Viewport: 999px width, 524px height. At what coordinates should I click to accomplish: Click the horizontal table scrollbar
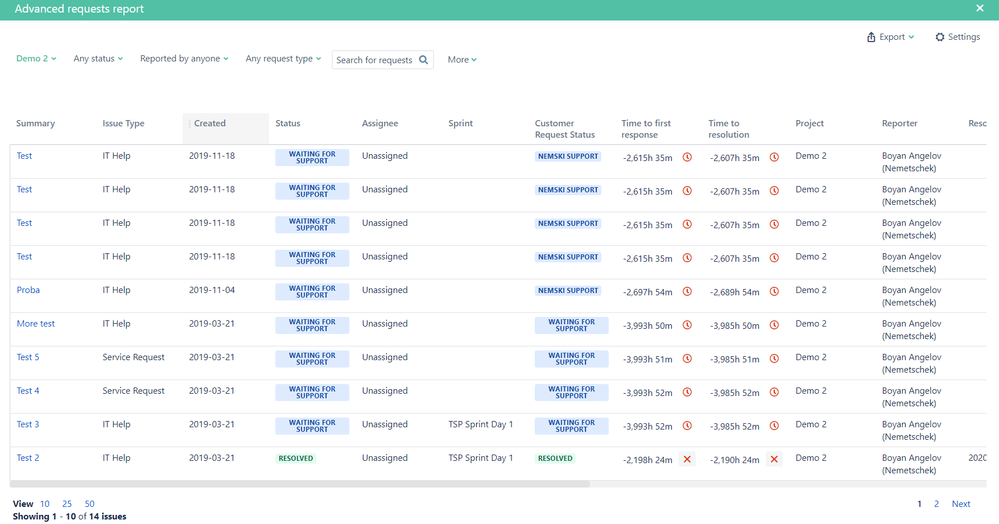point(299,484)
